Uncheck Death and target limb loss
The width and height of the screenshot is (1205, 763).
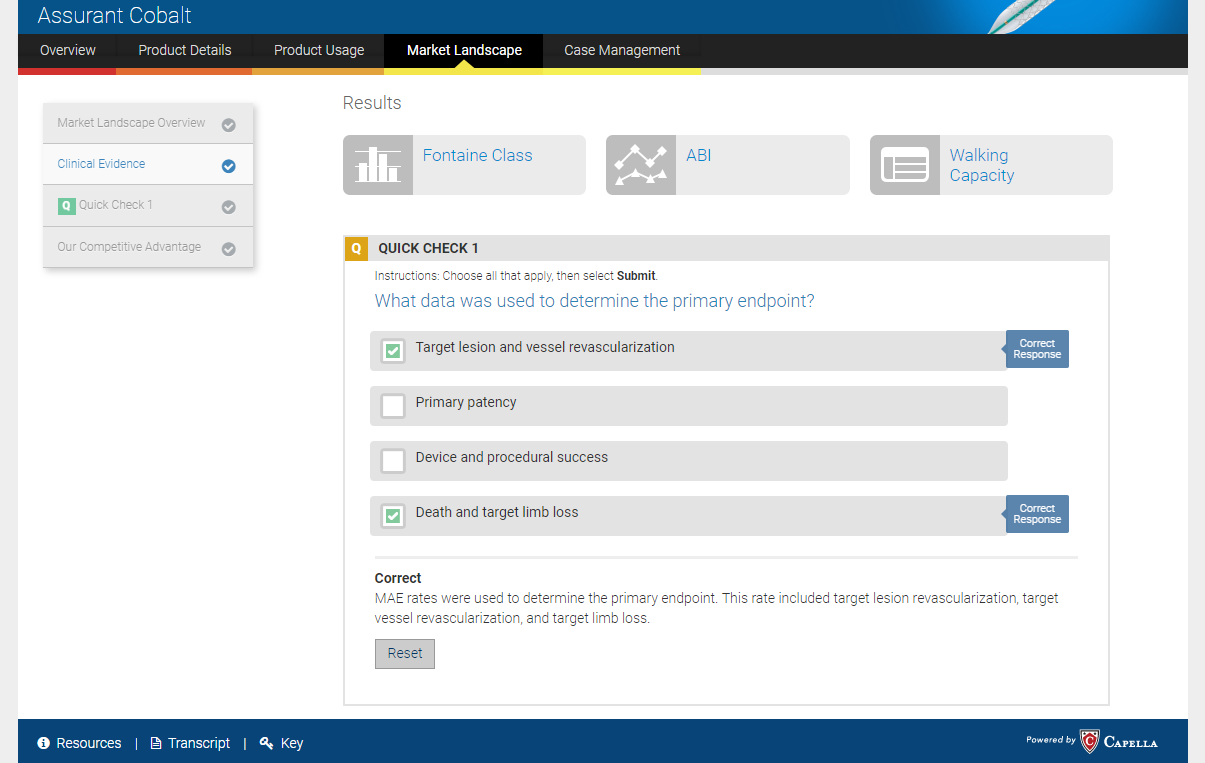(393, 516)
